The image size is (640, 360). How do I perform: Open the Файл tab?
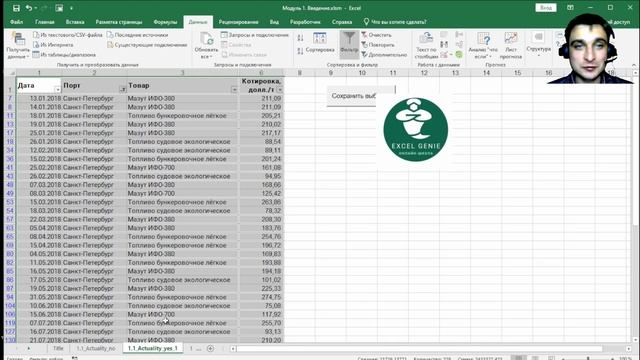click(x=16, y=22)
